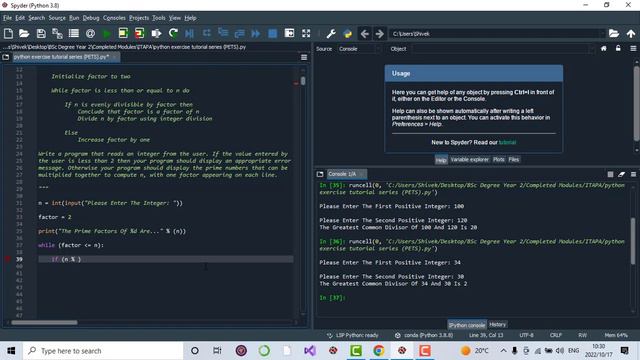Stop debugging blue square icon
Screen dimensions: 640x360
click(x=273, y=33)
